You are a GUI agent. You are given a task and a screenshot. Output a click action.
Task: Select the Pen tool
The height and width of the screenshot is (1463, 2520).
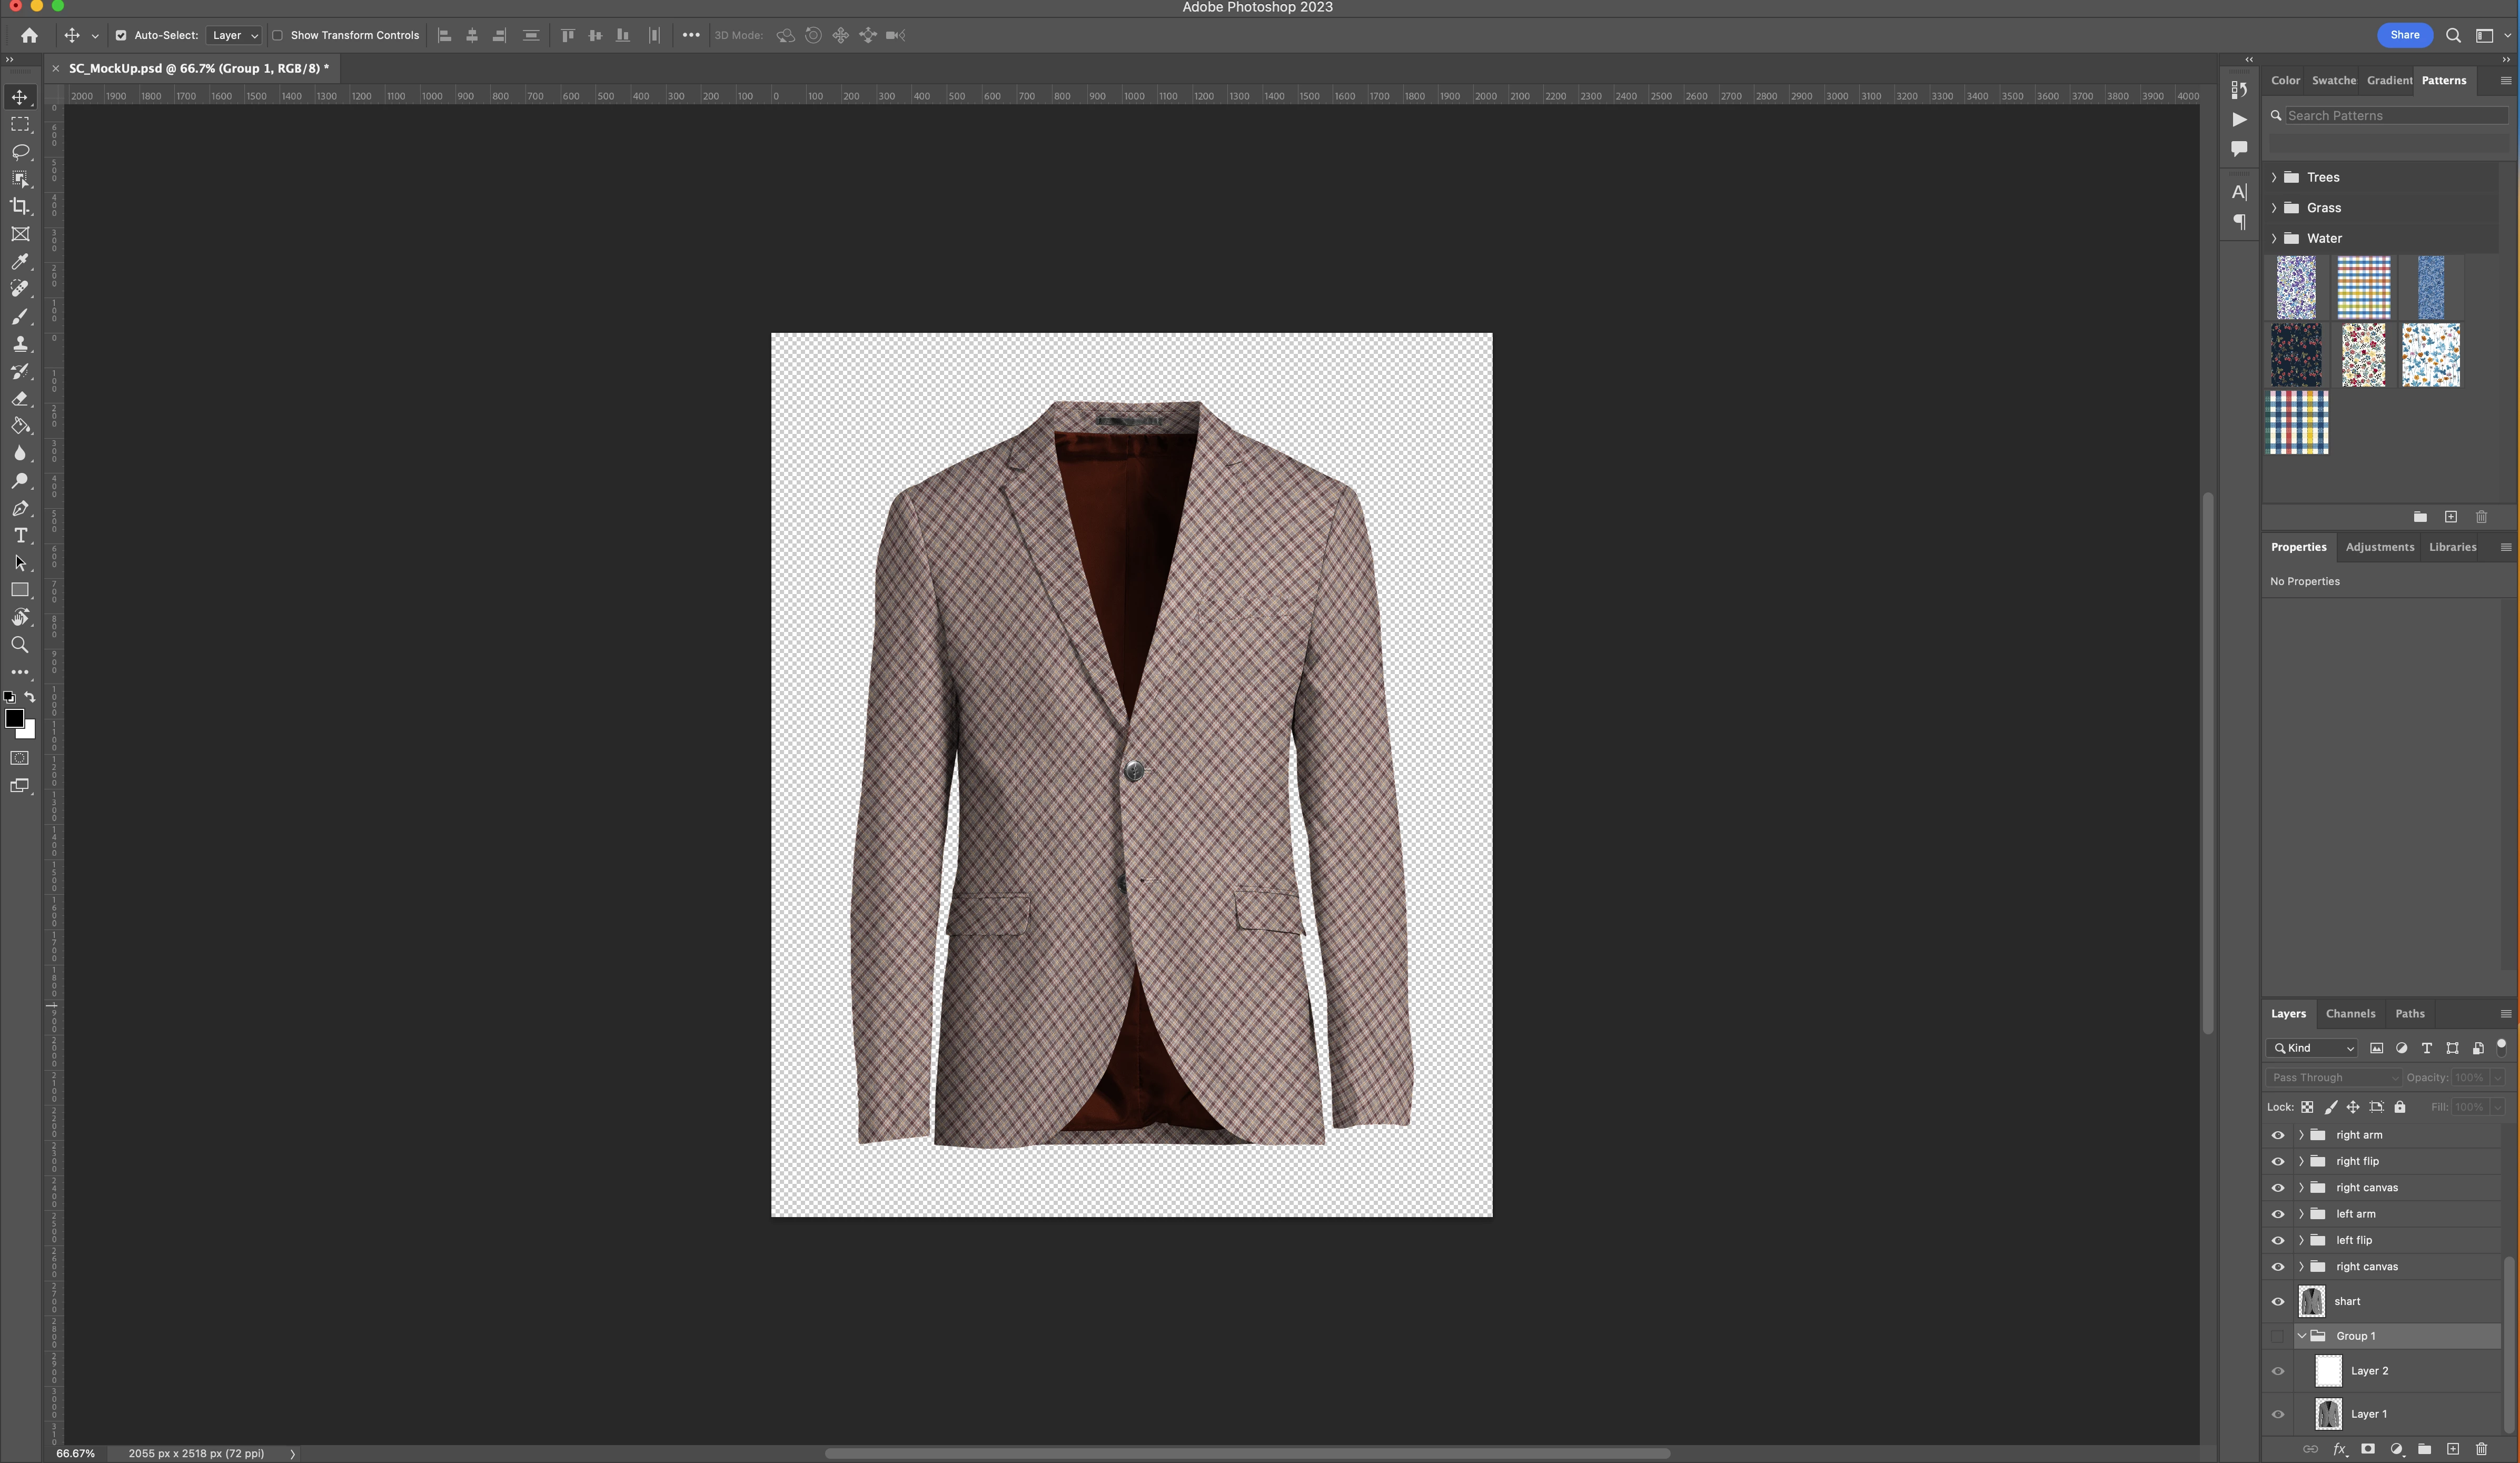click(20, 508)
